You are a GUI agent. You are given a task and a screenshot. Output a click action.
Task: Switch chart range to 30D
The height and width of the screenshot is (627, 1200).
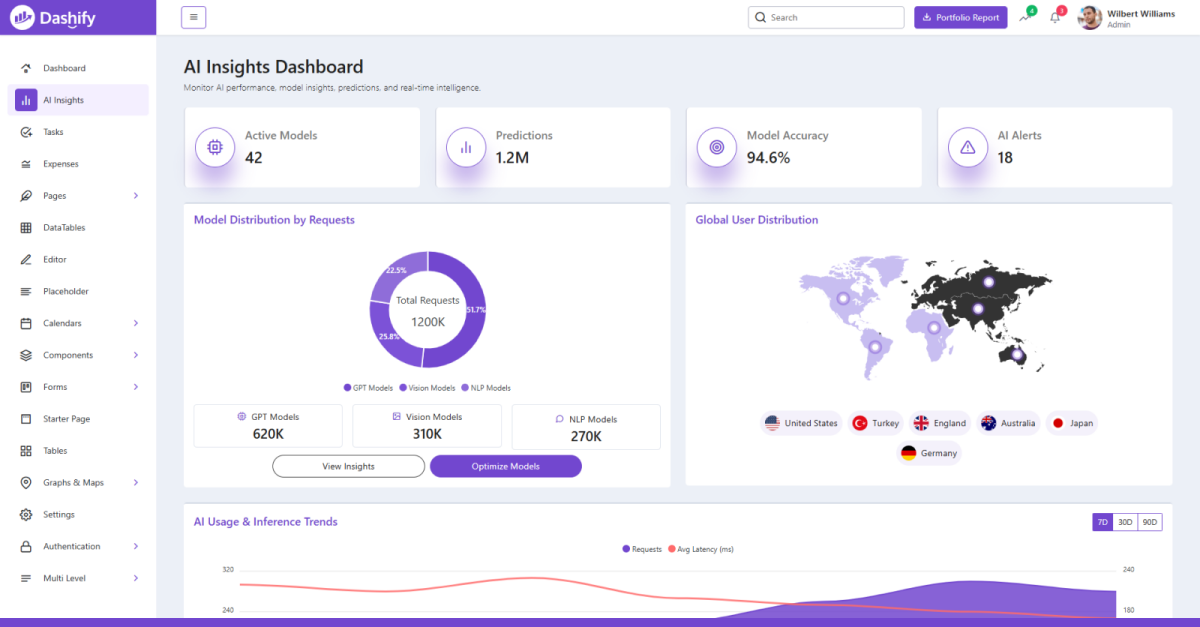[1126, 522]
